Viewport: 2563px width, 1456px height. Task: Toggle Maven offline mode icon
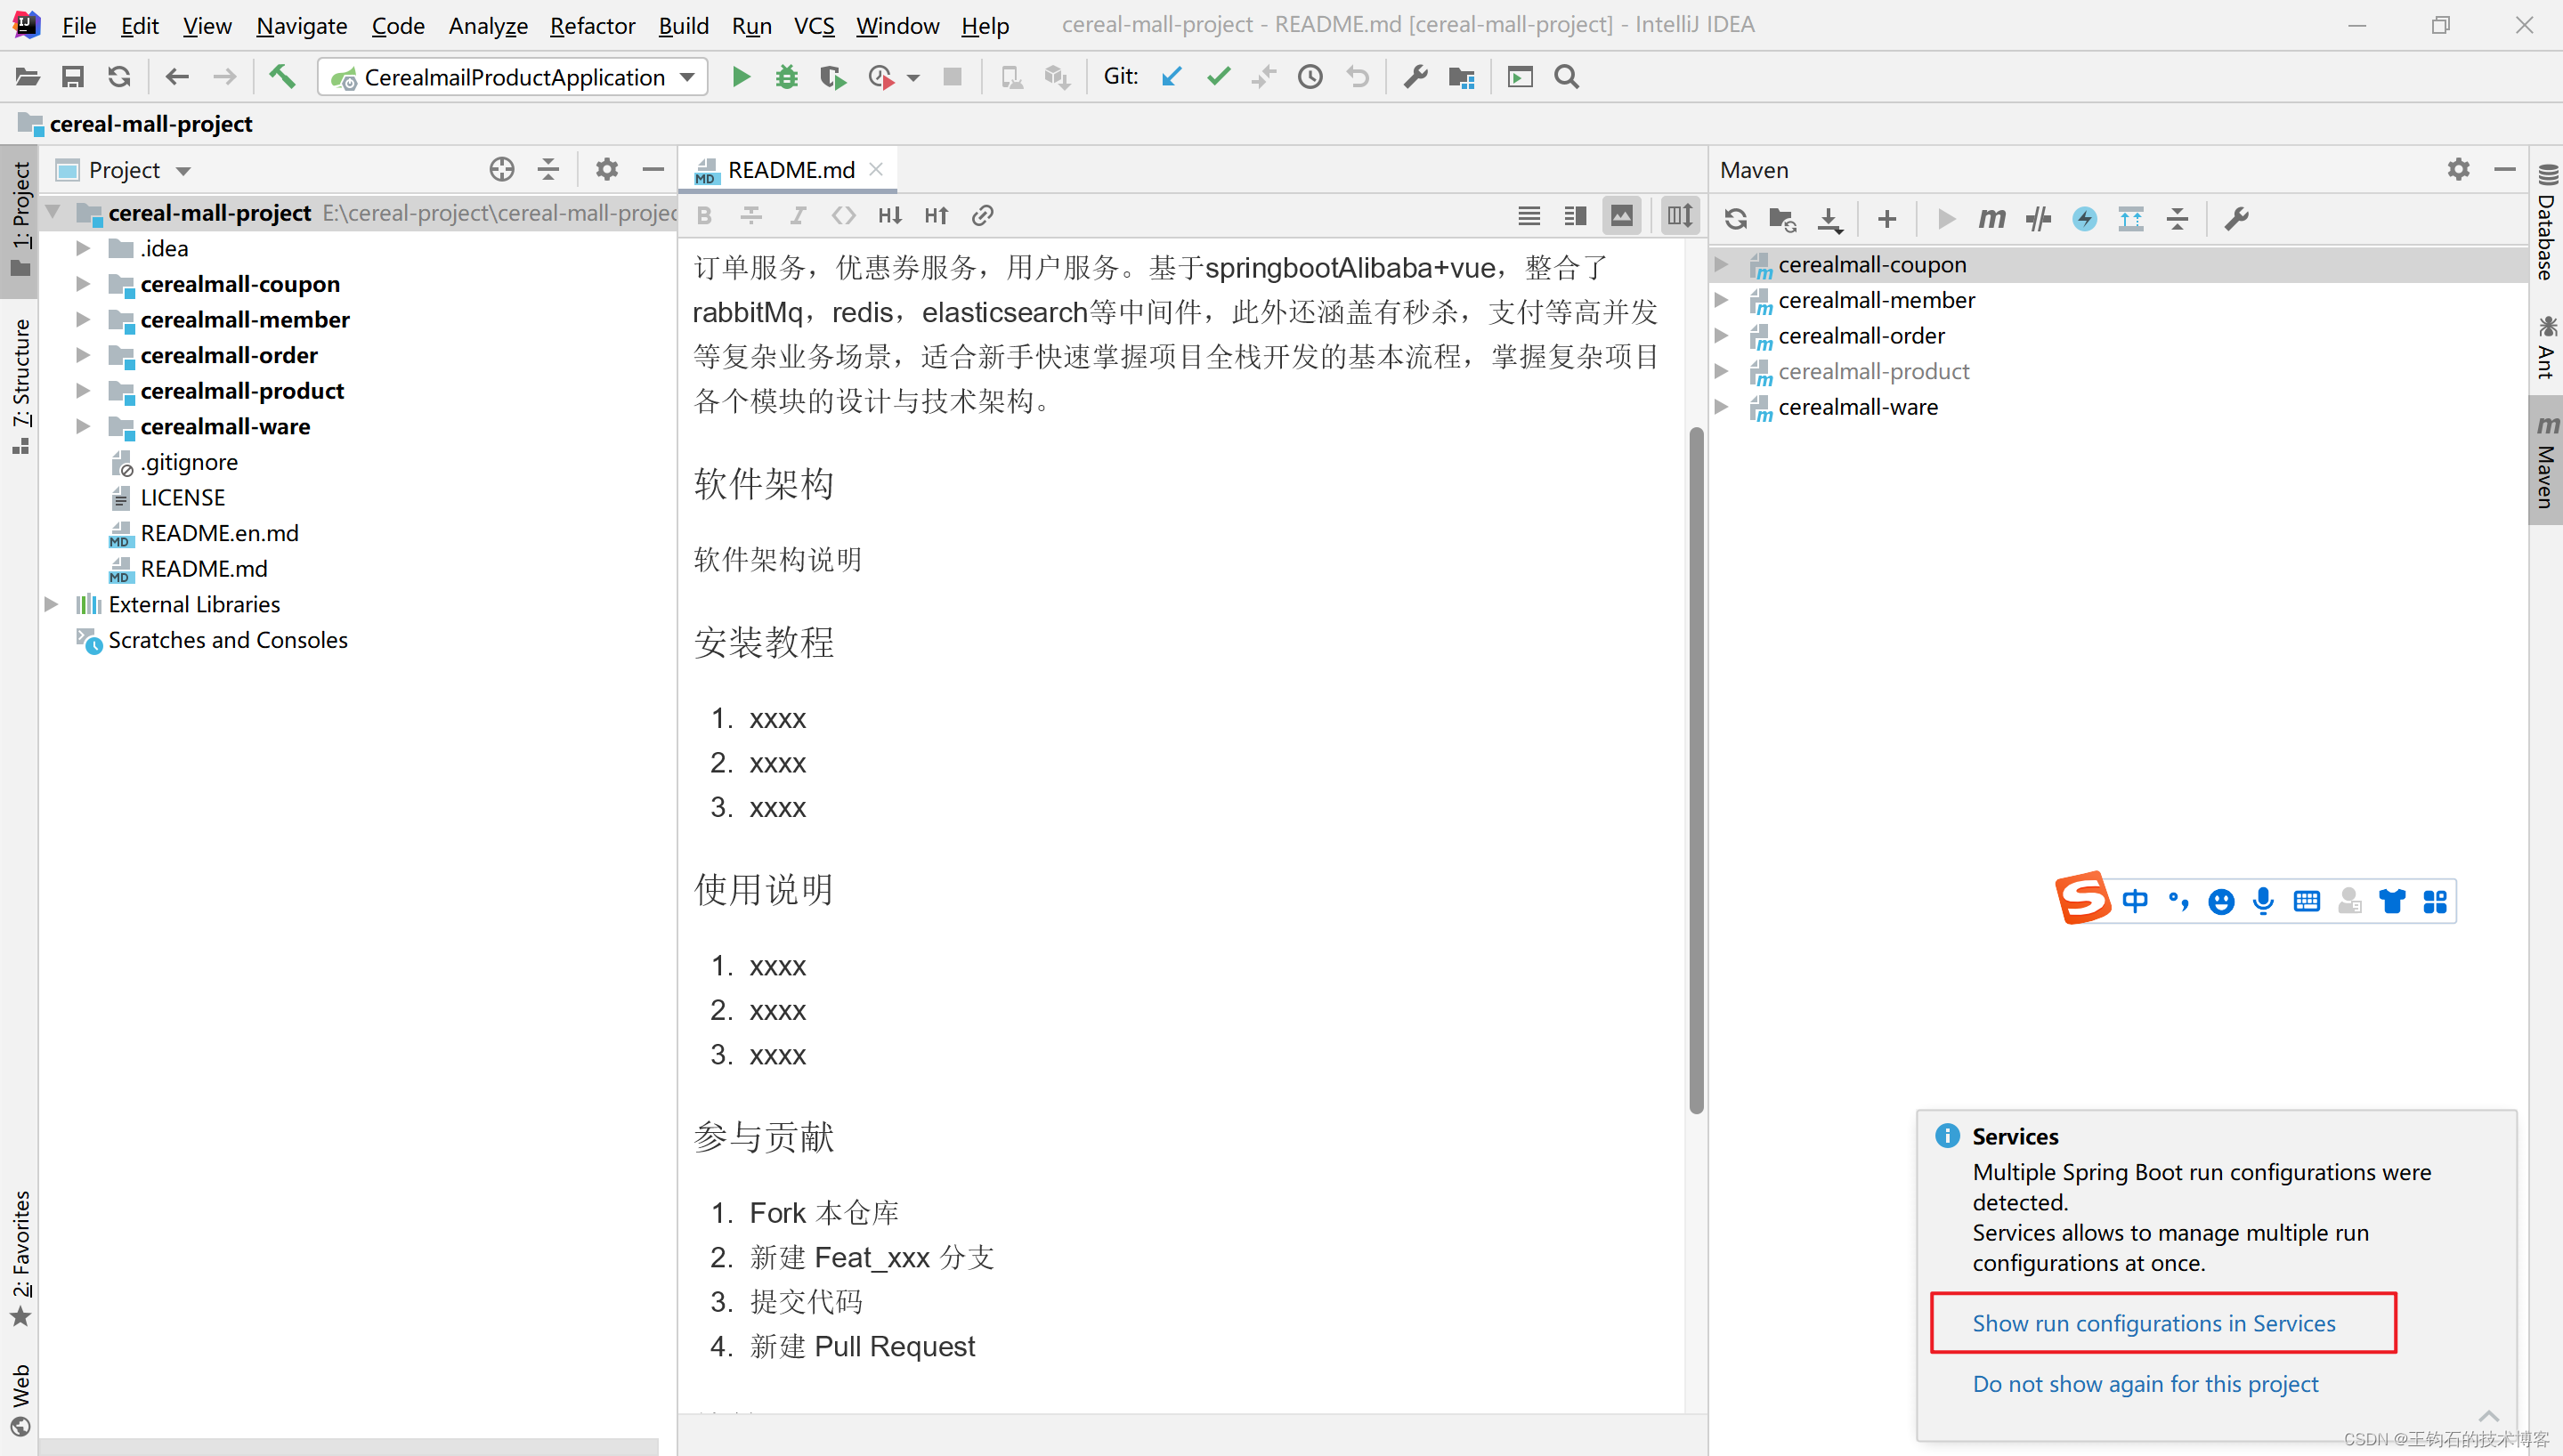pos(2038,218)
